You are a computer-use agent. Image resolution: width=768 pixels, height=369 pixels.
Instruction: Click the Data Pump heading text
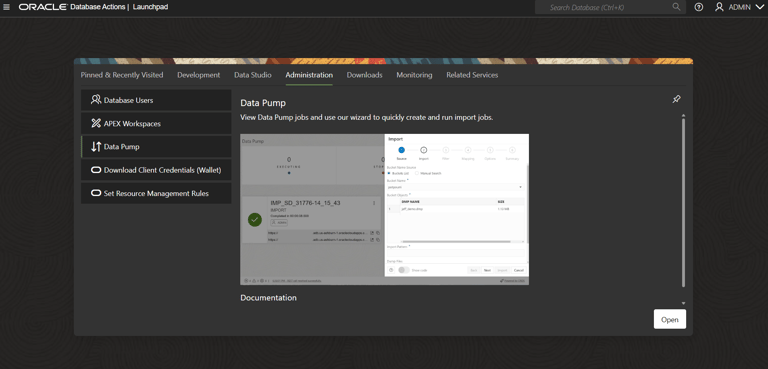(263, 103)
